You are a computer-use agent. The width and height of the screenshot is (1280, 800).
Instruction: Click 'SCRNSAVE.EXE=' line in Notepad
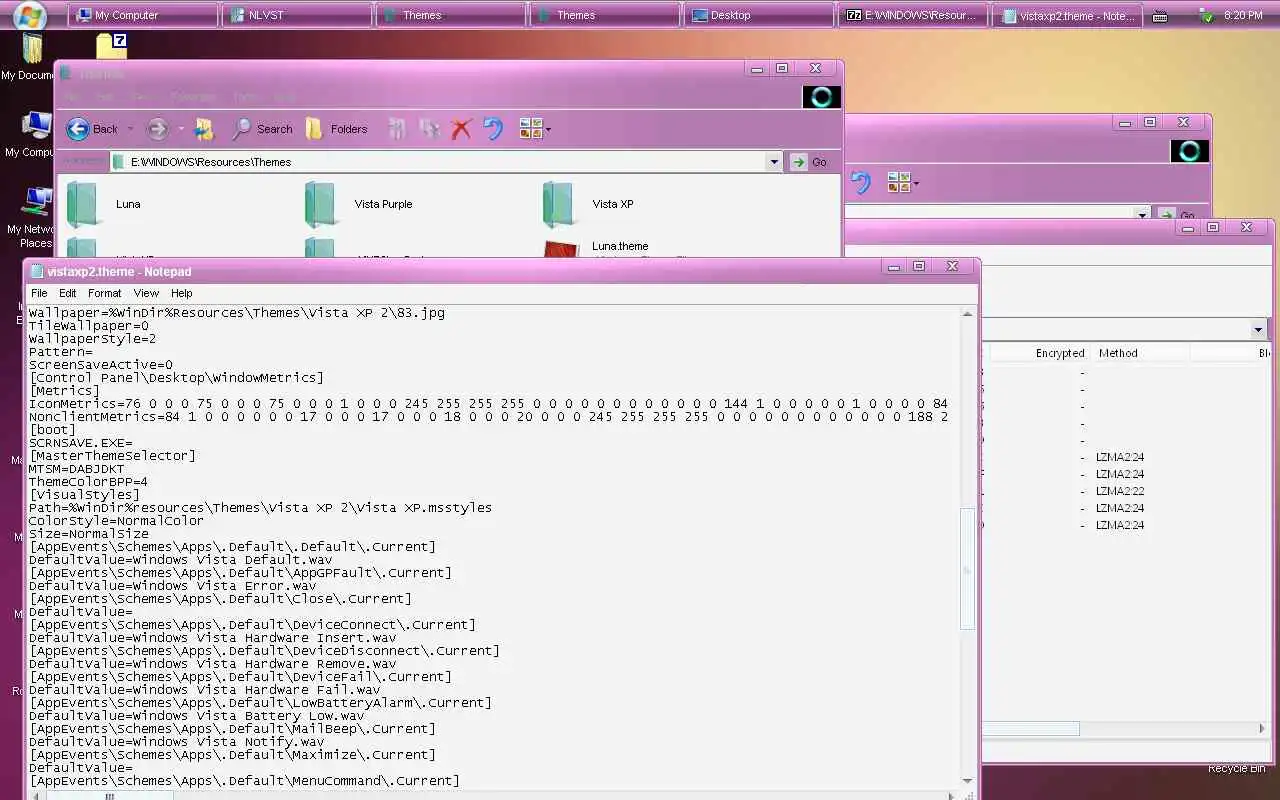pos(80,443)
